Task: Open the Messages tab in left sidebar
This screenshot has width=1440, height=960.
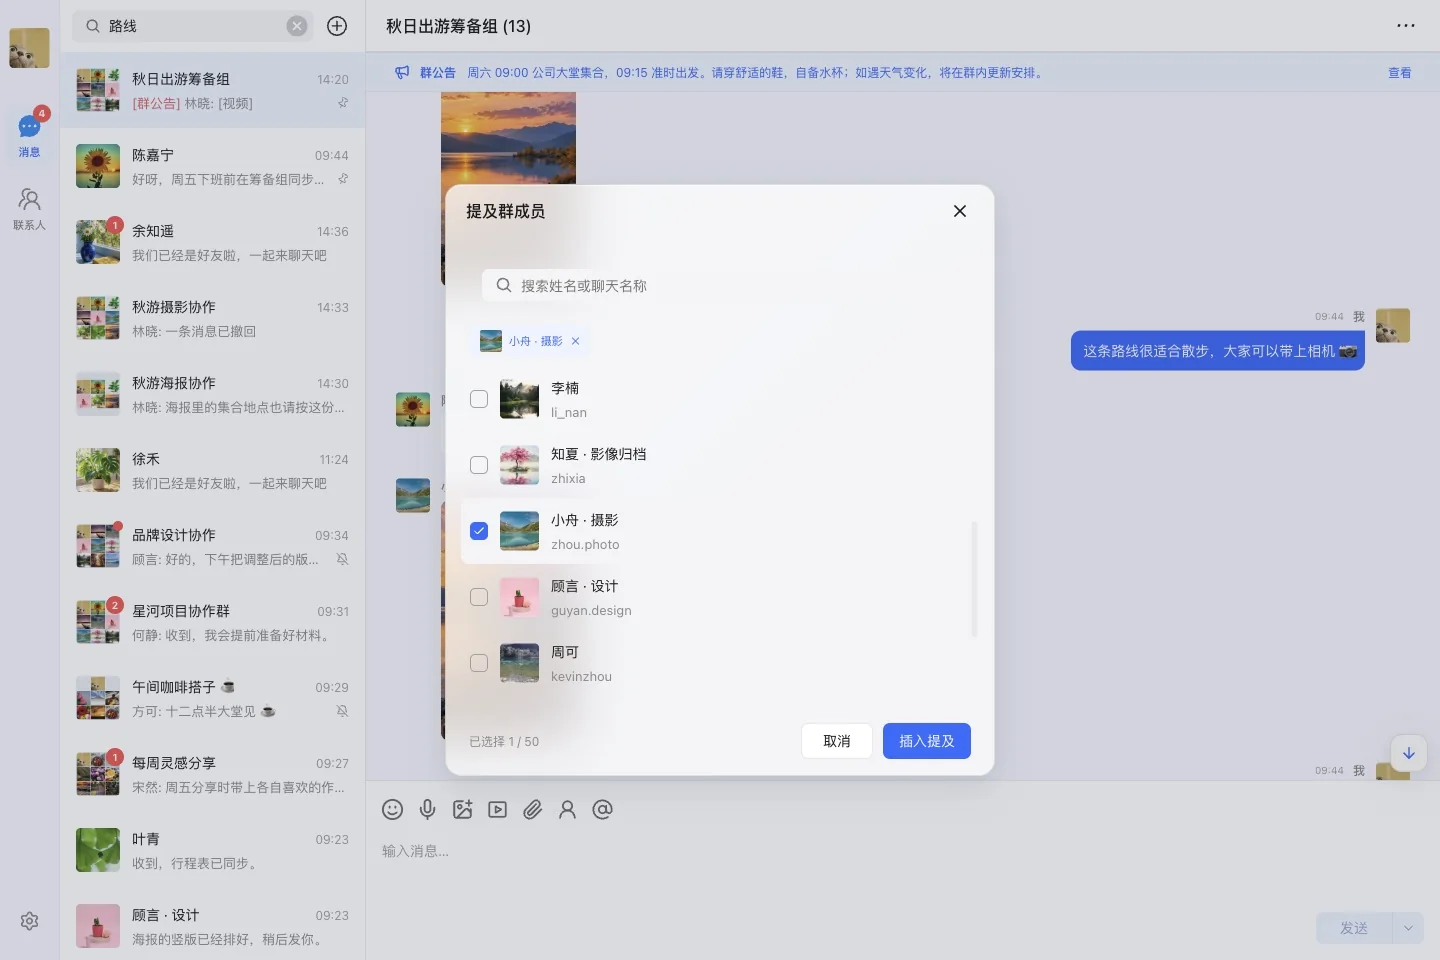Action: pyautogui.click(x=29, y=136)
